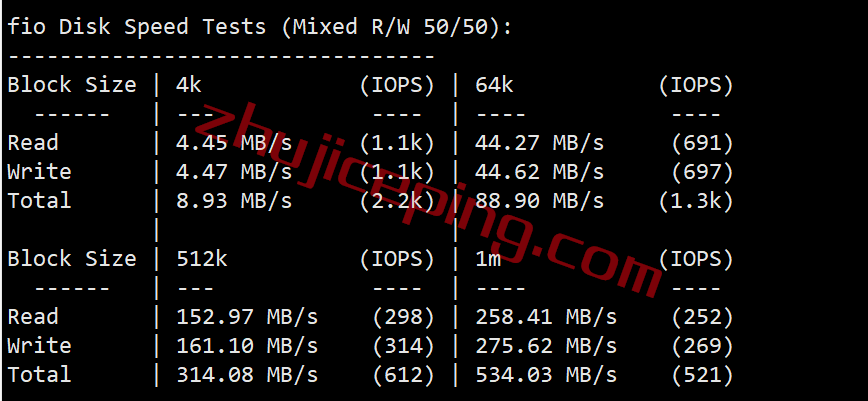
Task: Click the 512k write speed 161.10 MB/s
Action: point(247,346)
